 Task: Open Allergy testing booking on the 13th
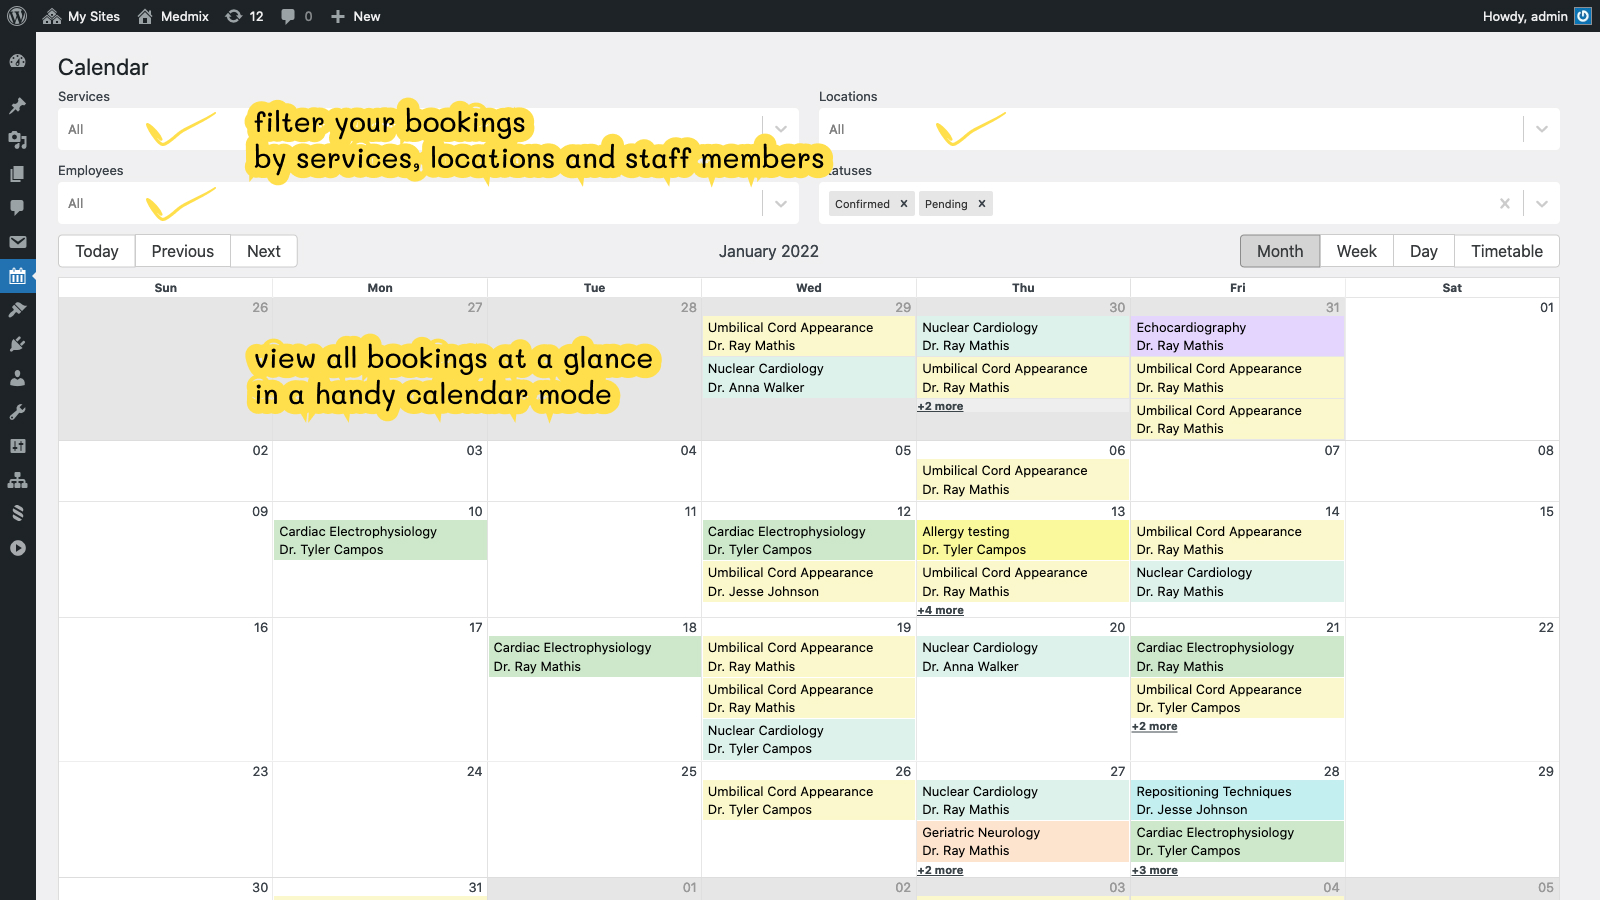(x=1023, y=540)
